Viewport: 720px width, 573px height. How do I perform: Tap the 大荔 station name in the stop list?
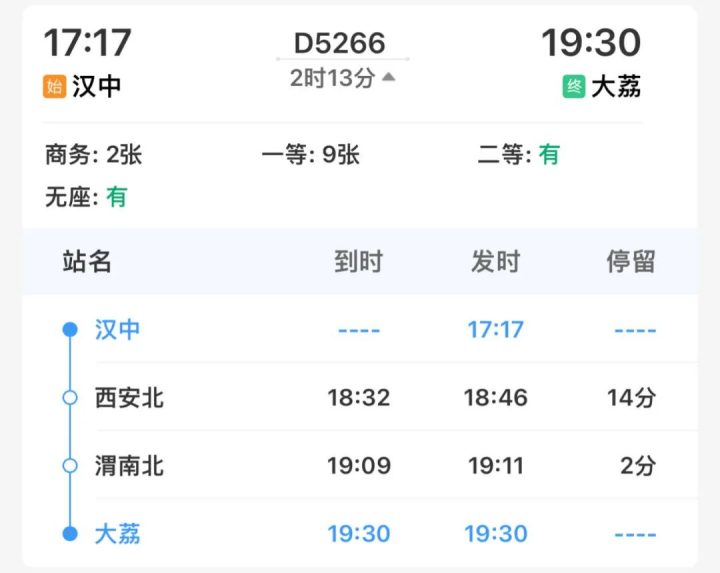pos(117,533)
